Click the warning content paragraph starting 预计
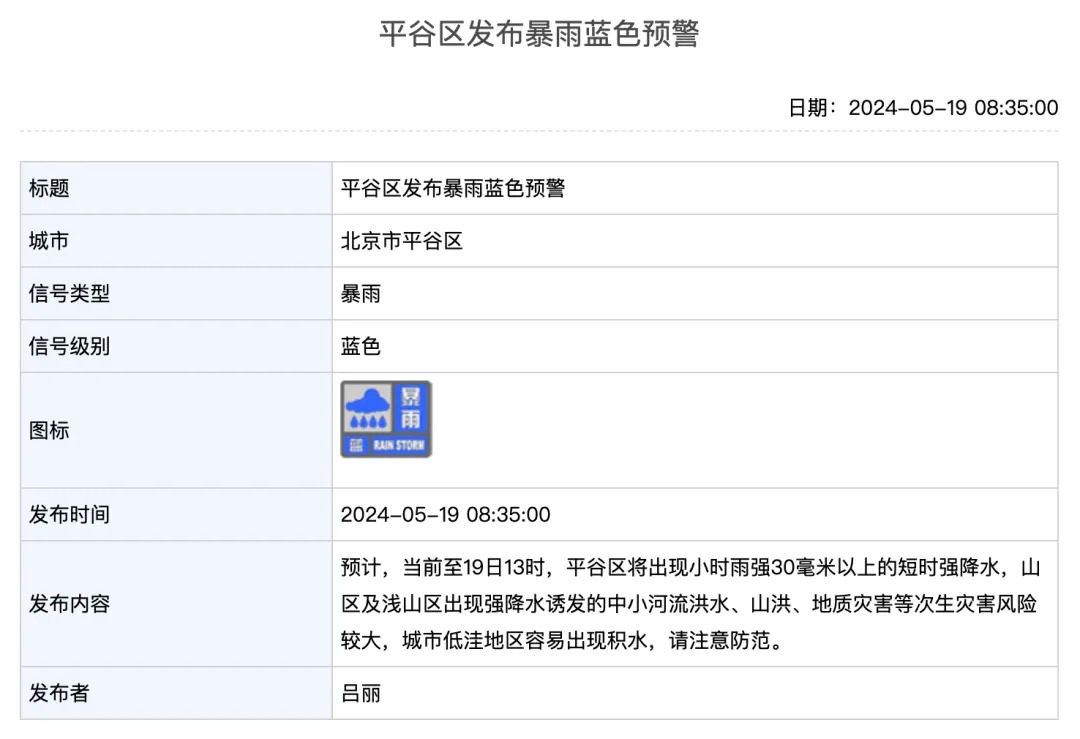The image size is (1080, 739). coord(690,604)
